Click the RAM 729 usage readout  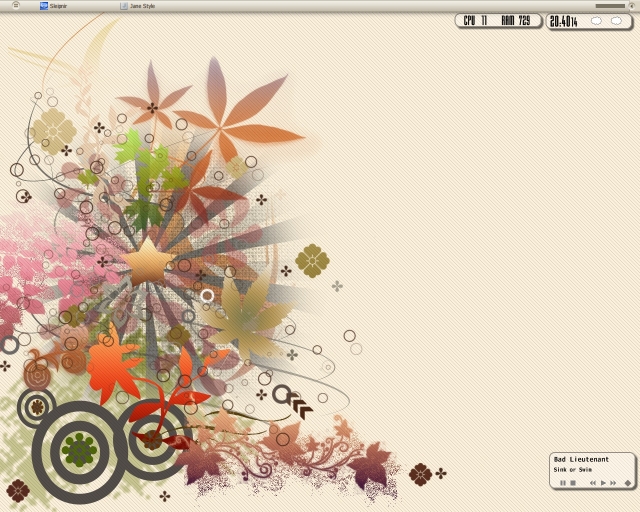point(516,20)
